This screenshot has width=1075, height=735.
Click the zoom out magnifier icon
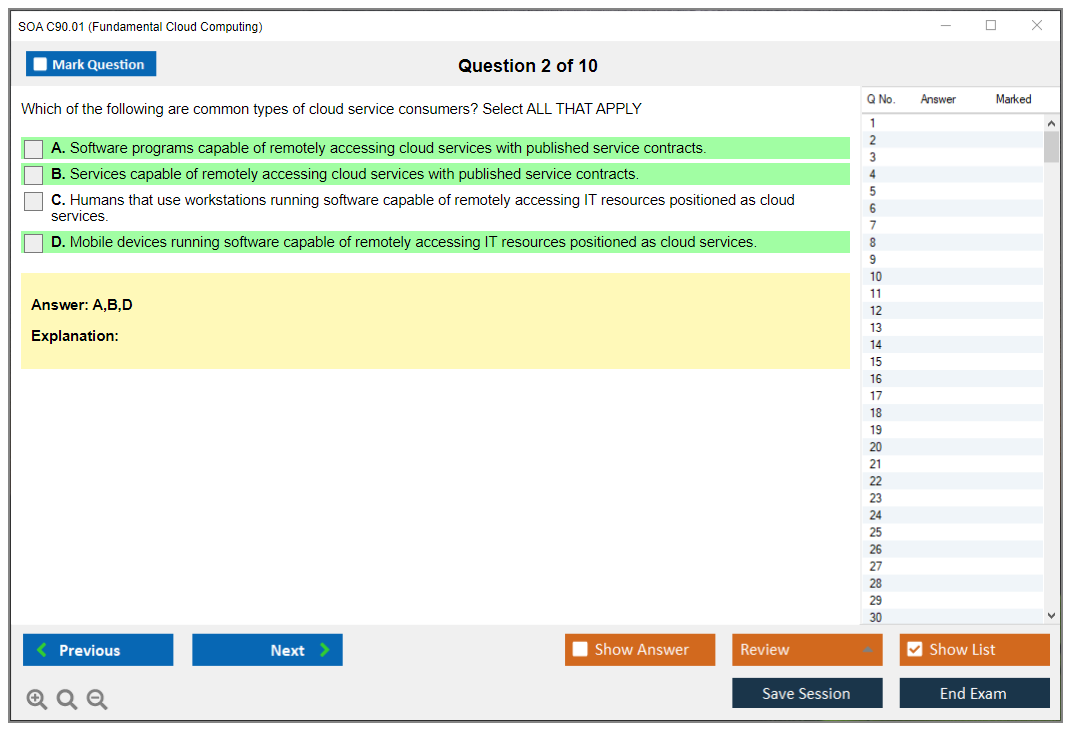click(x=97, y=699)
